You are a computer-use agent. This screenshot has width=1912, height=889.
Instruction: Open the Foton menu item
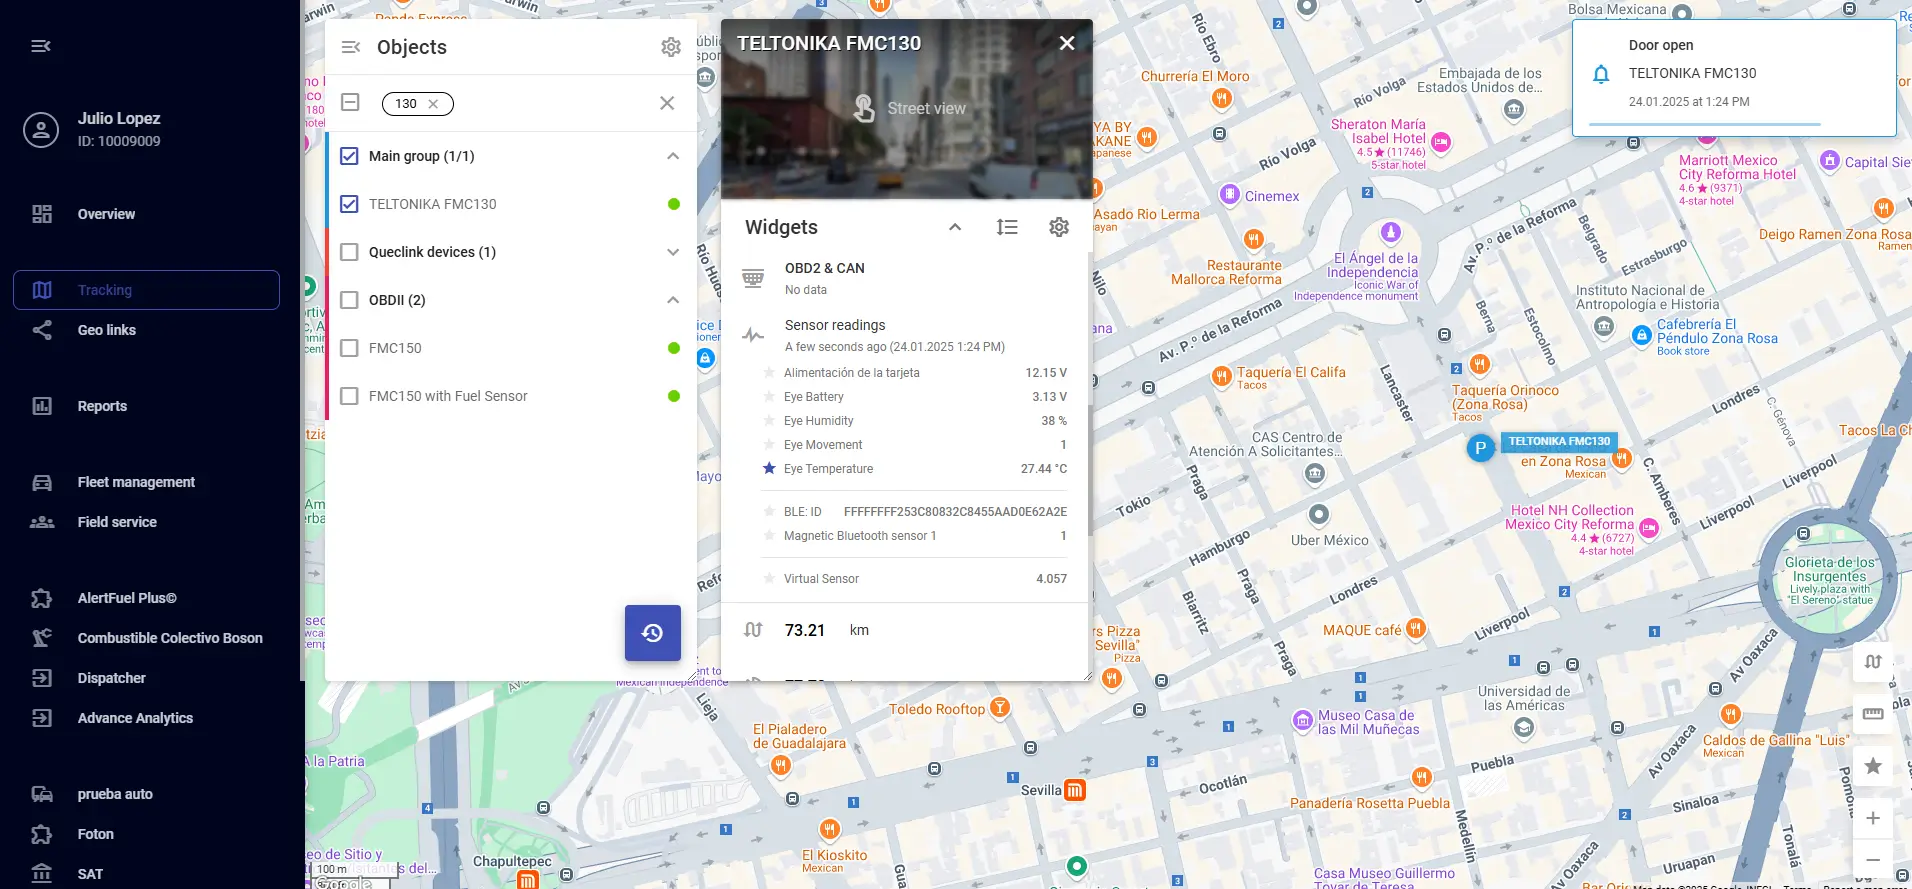tap(146, 834)
